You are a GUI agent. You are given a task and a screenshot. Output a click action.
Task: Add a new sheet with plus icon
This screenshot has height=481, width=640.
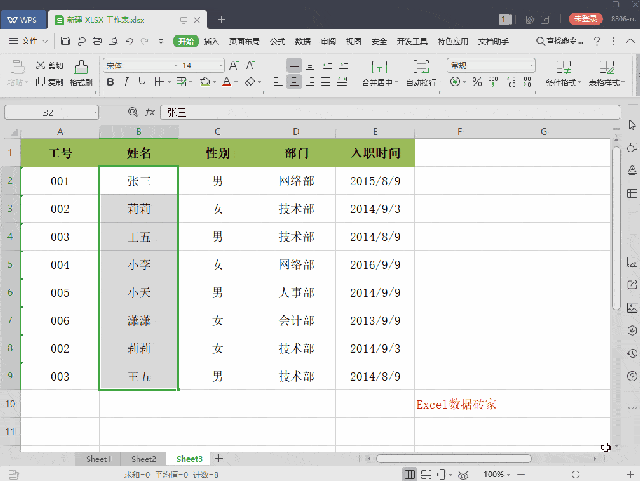219,458
